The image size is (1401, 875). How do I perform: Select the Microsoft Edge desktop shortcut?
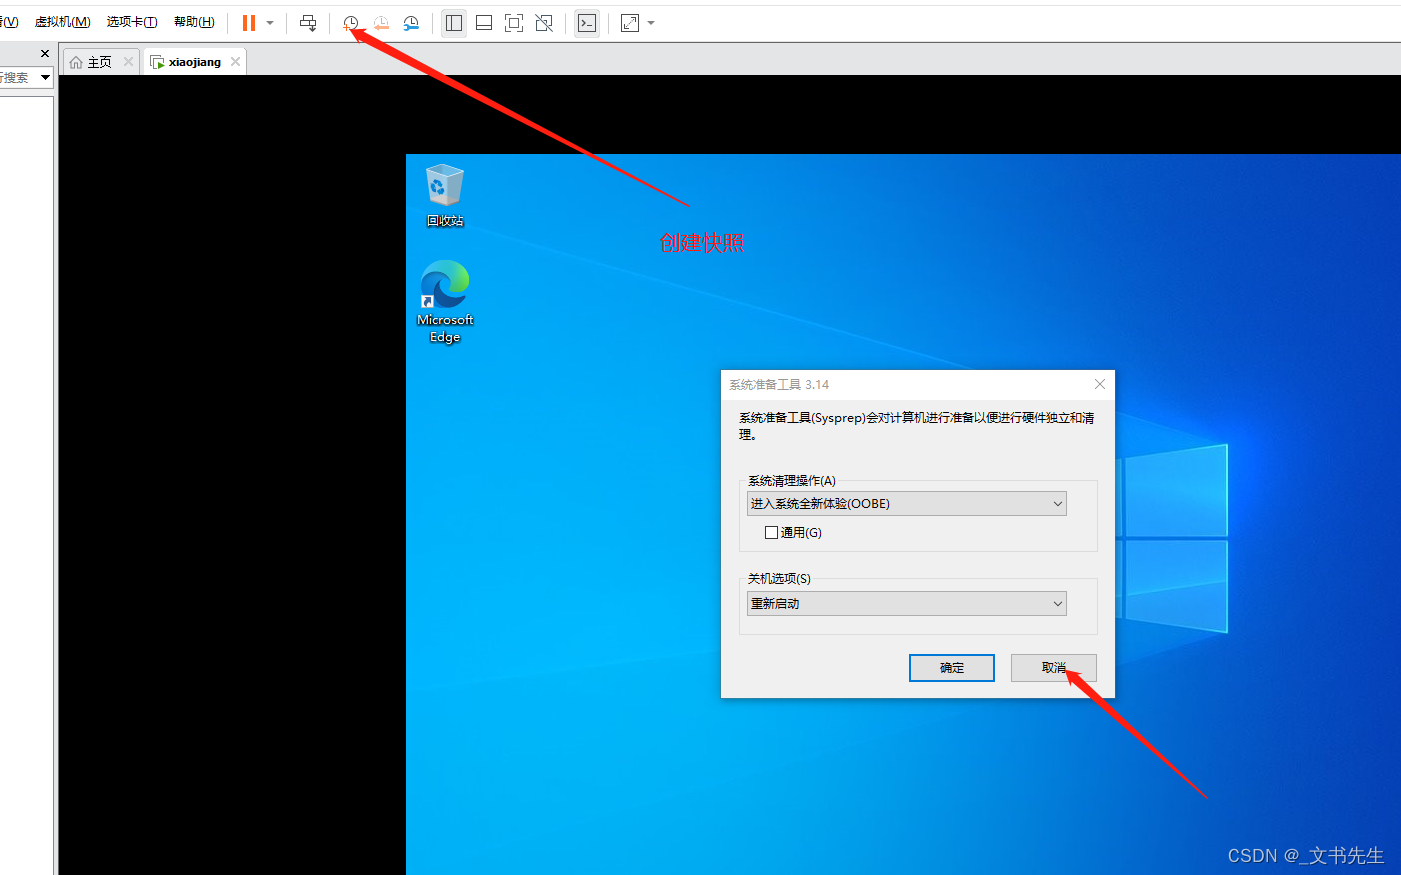[x=445, y=302]
